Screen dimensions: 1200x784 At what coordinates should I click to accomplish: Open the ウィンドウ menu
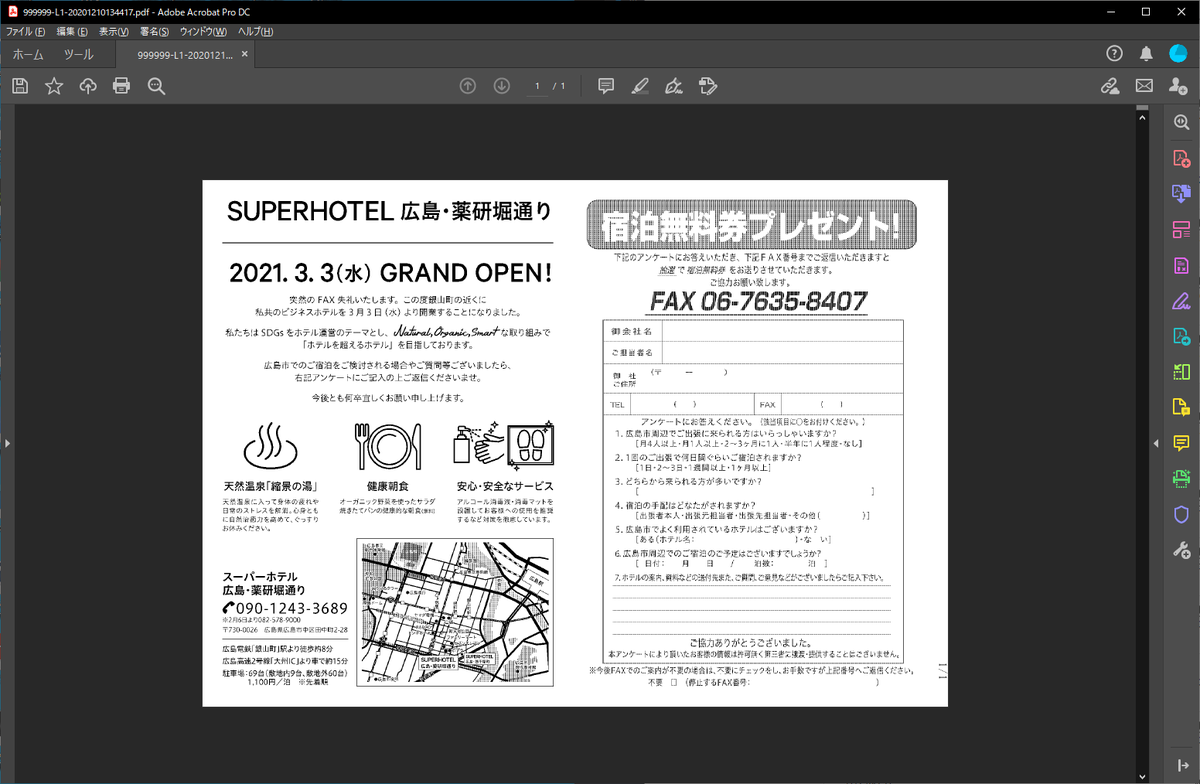pos(203,32)
